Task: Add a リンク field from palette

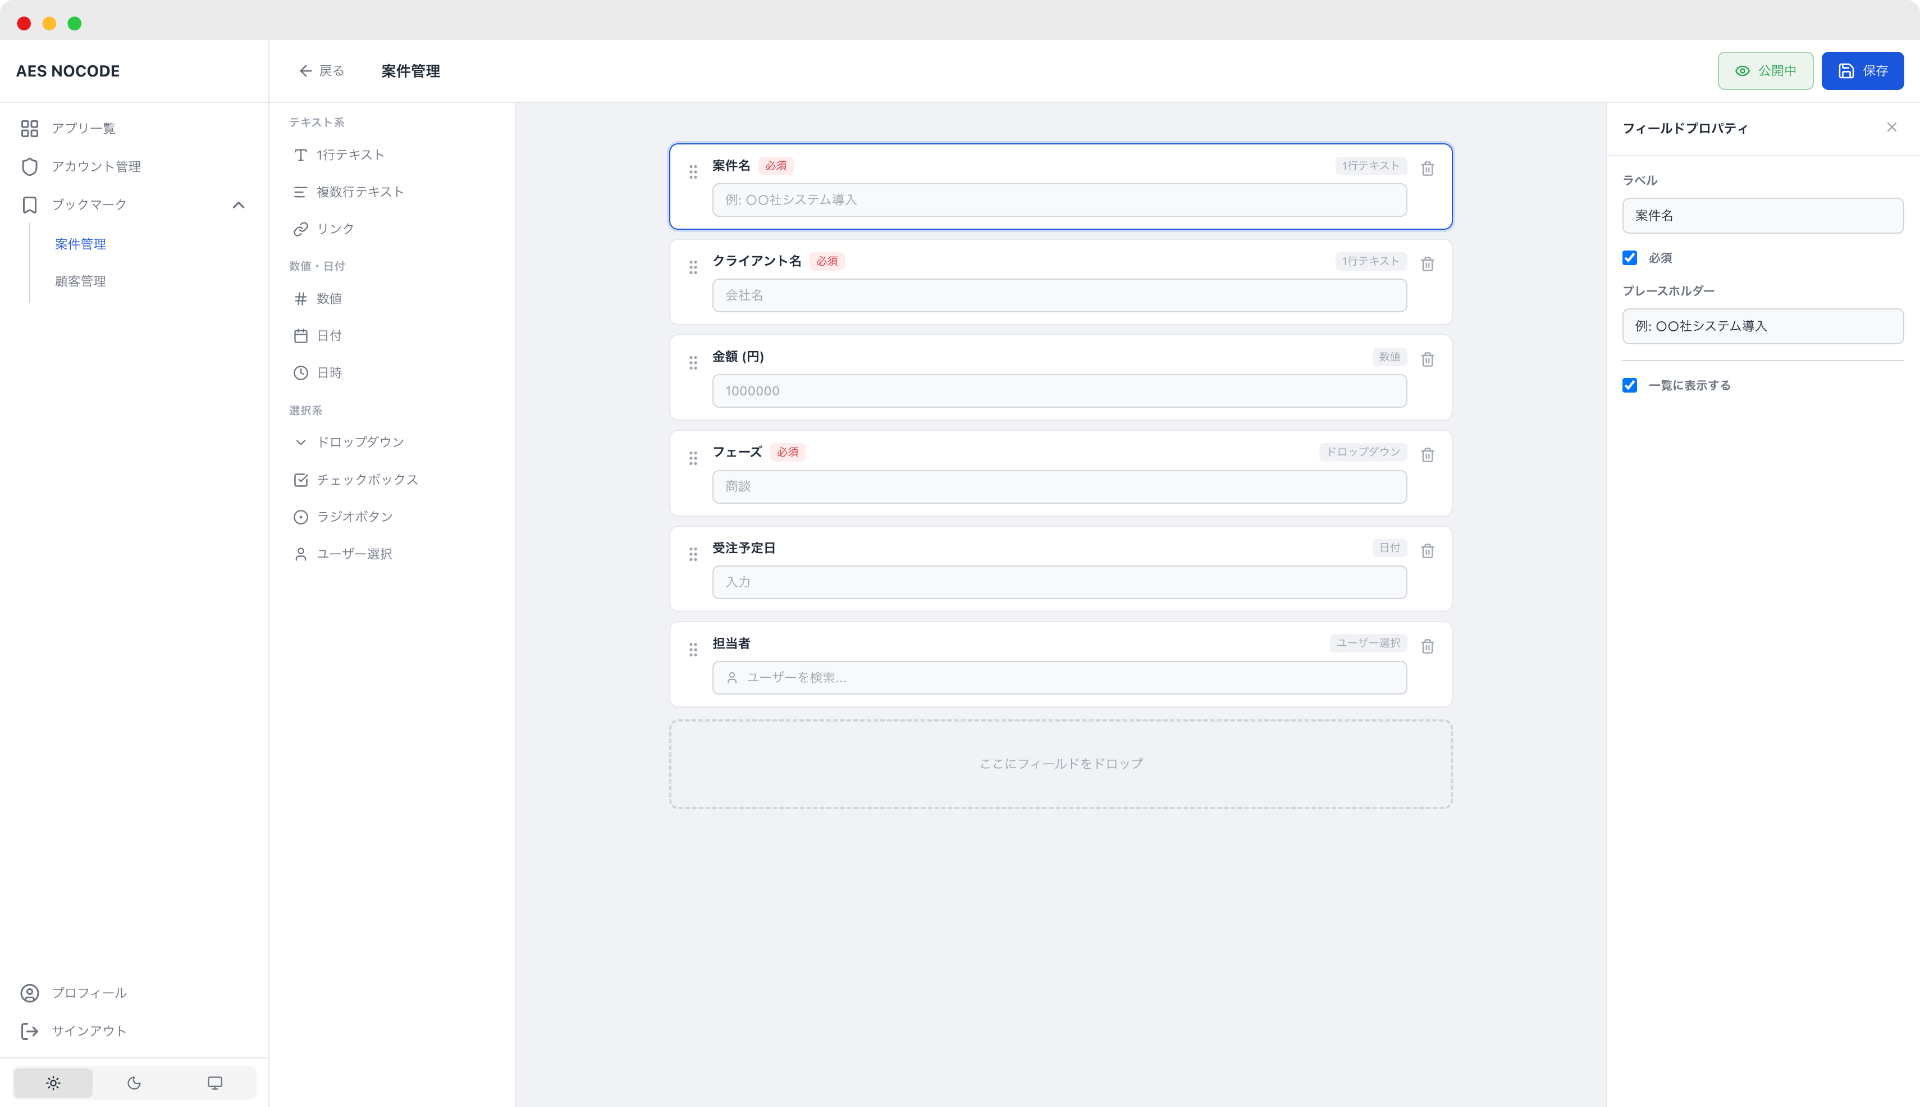Action: pos(335,229)
